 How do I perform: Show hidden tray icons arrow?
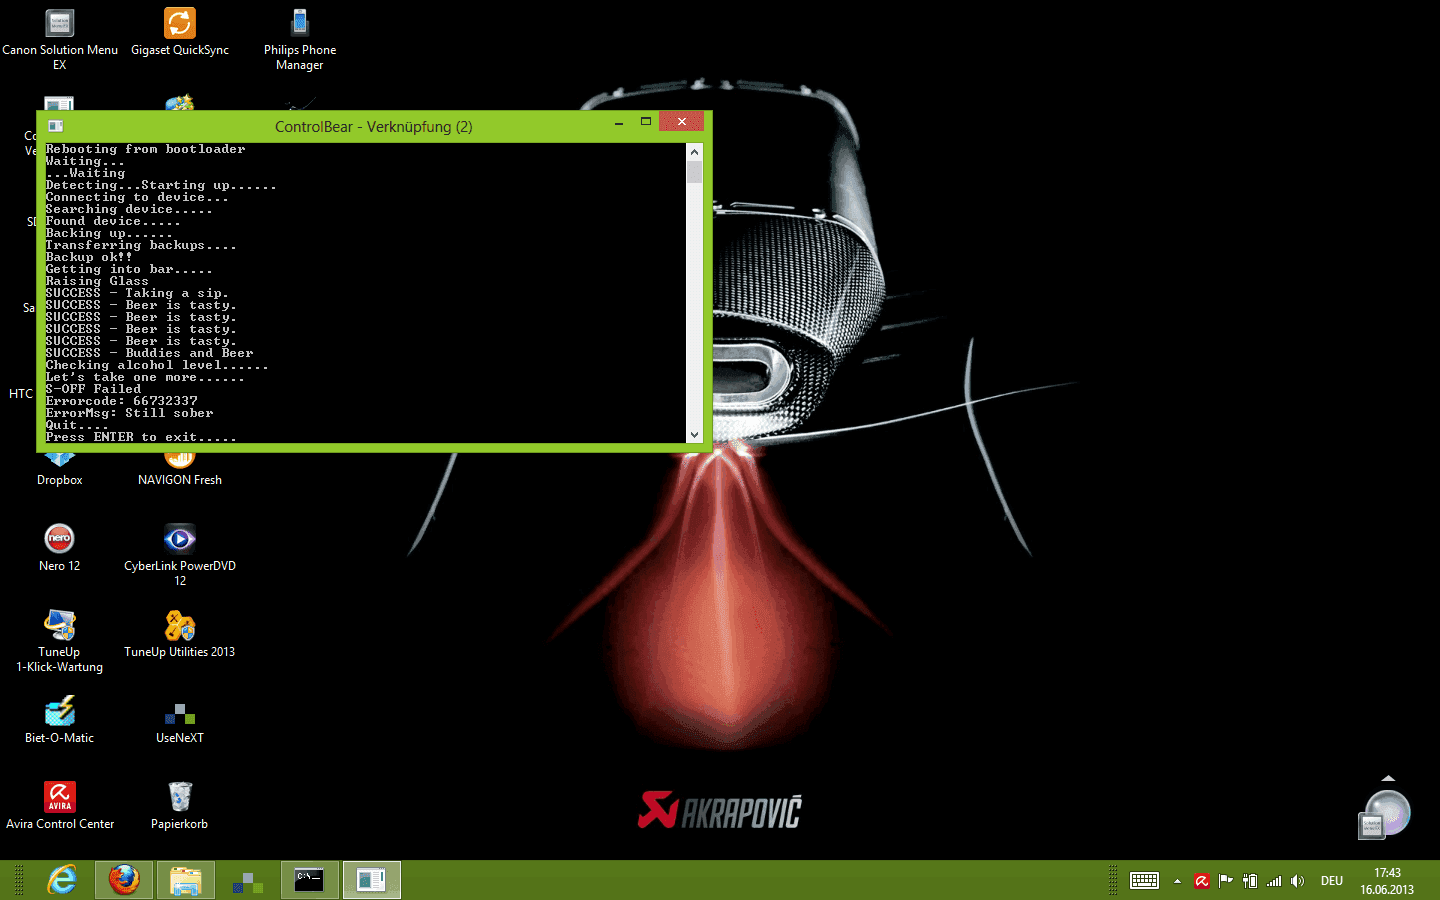(x=1177, y=881)
